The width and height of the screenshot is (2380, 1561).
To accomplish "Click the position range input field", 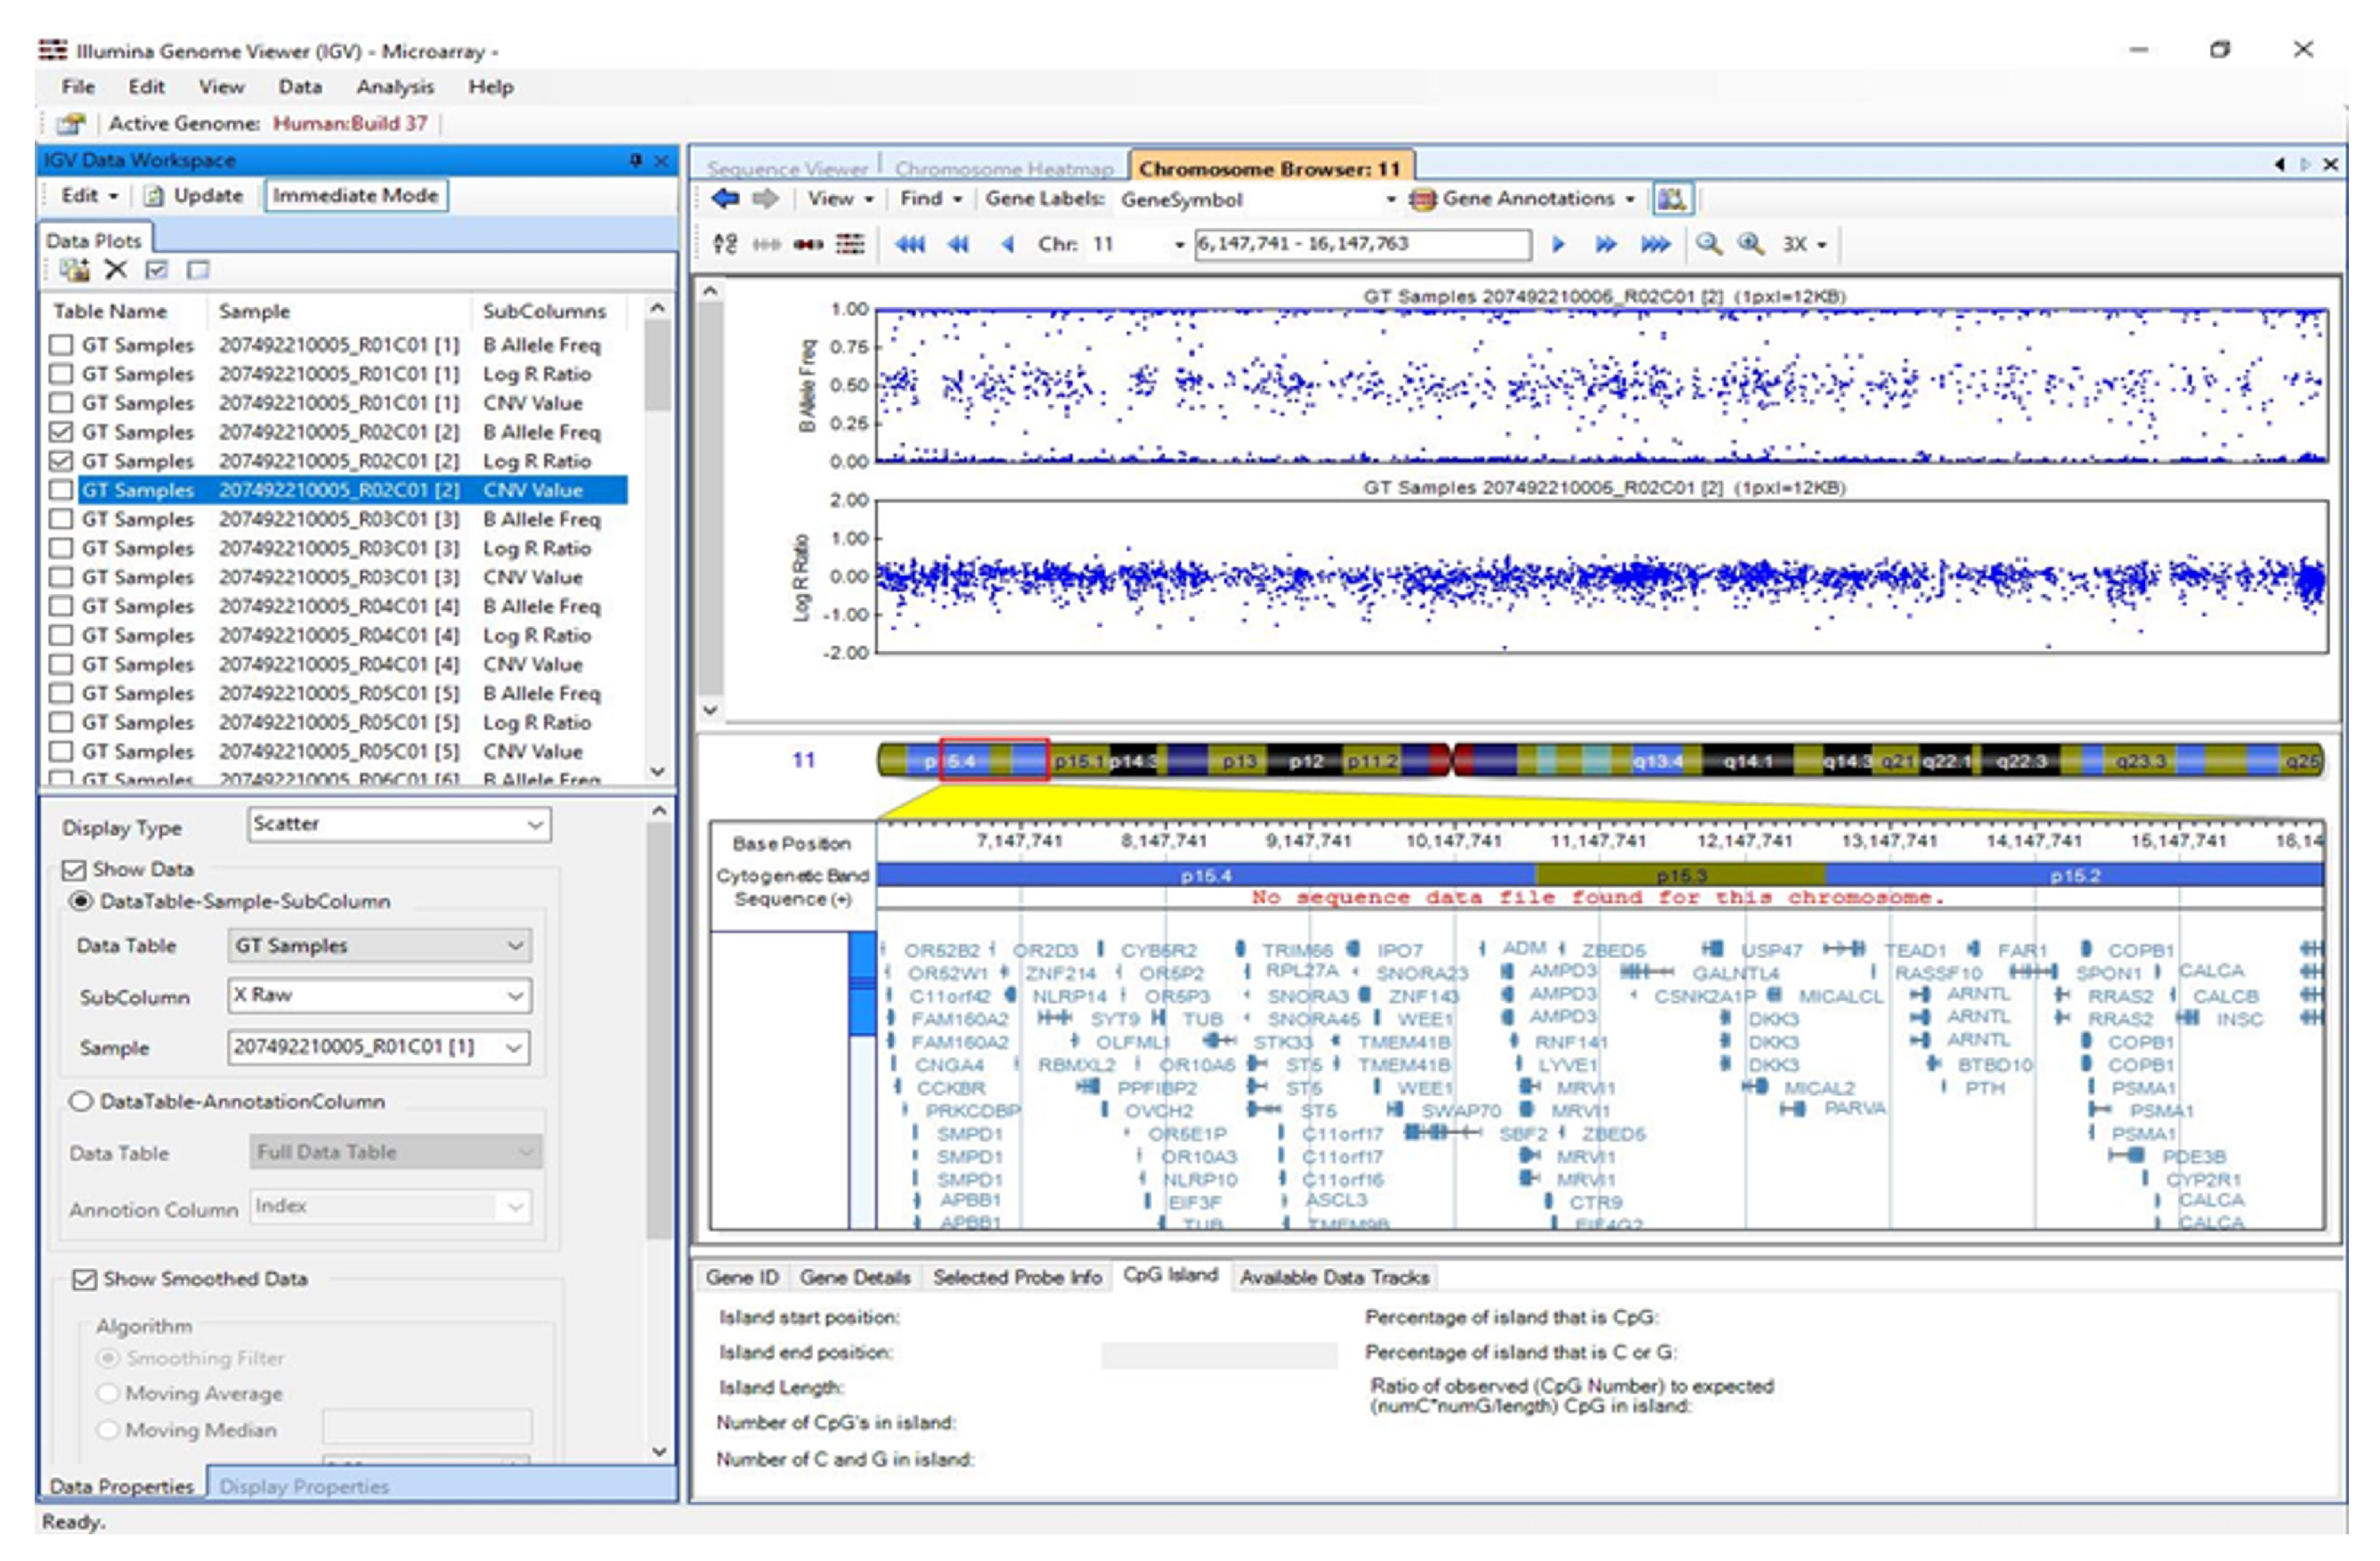I will tap(1362, 244).
